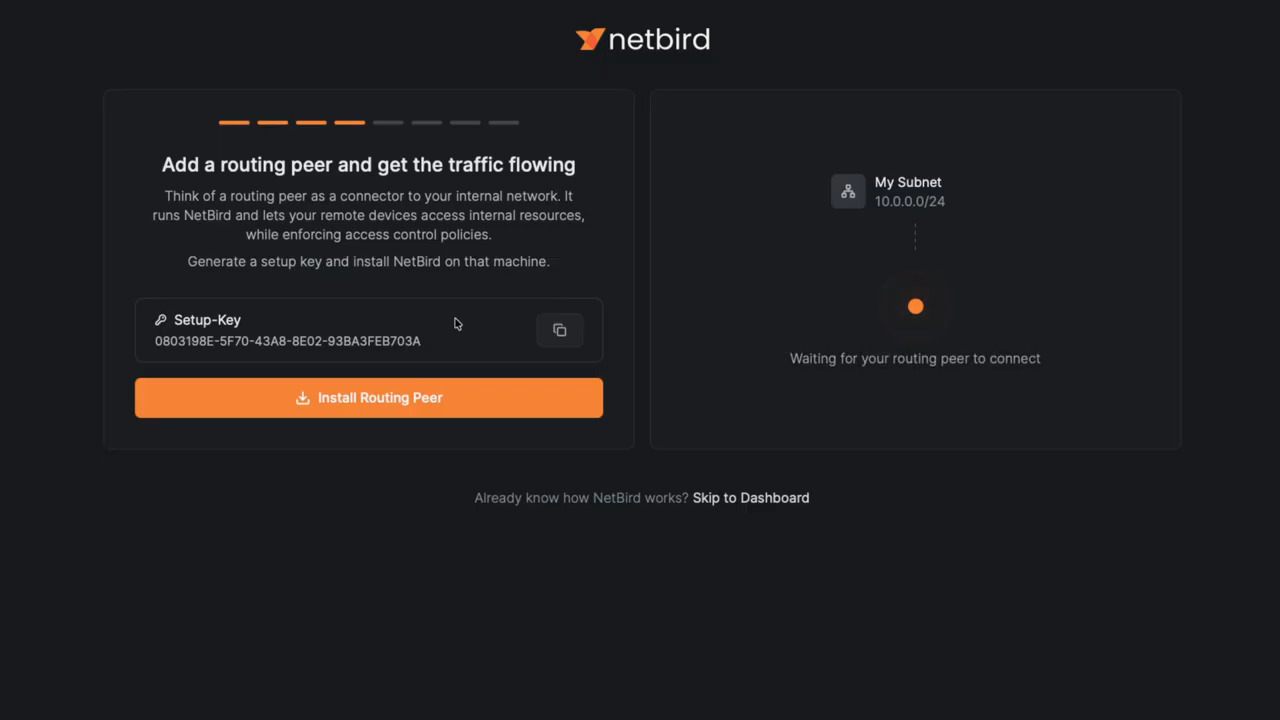The height and width of the screenshot is (720, 1280).
Task: Click the download icon inside Install Routing Peer
Action: click(x=303, y=397)
